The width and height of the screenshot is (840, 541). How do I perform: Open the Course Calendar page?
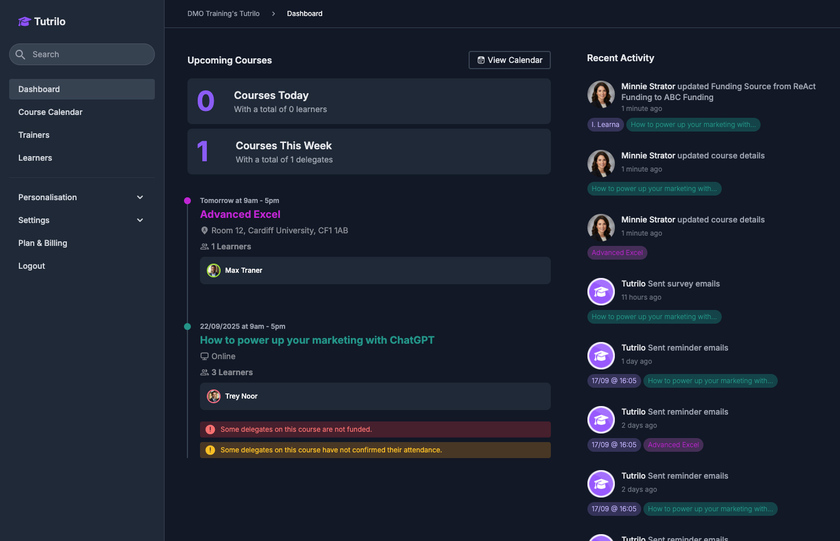click(x=50, y=112)
